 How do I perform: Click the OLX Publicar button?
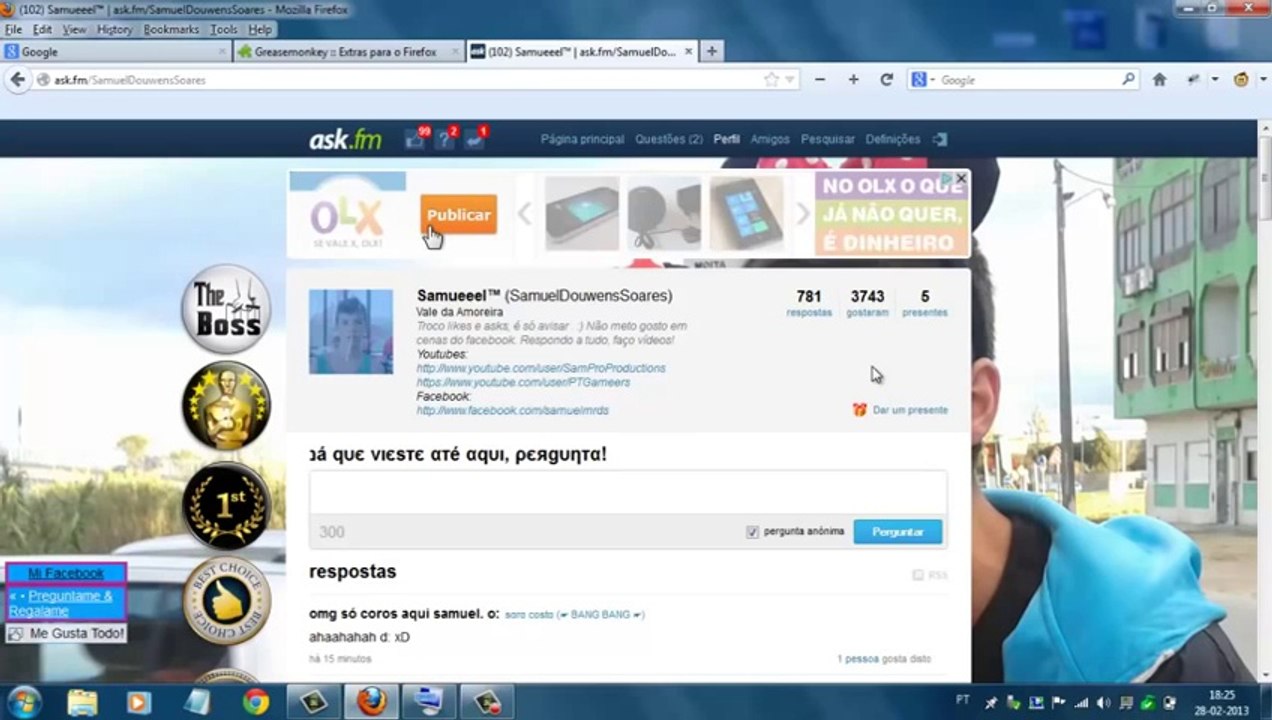point(459,215)
